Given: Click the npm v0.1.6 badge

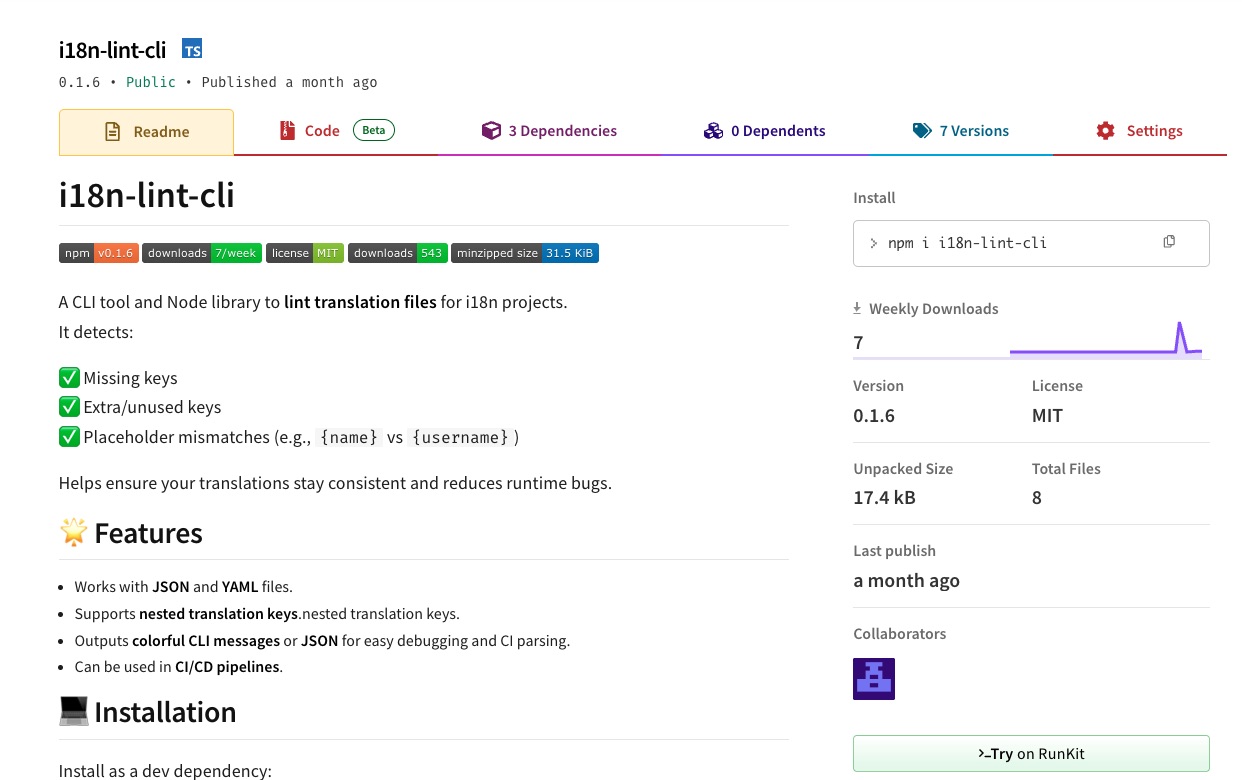Looking at the screenshot, I should pyautogui.click(x=98, y=253).
